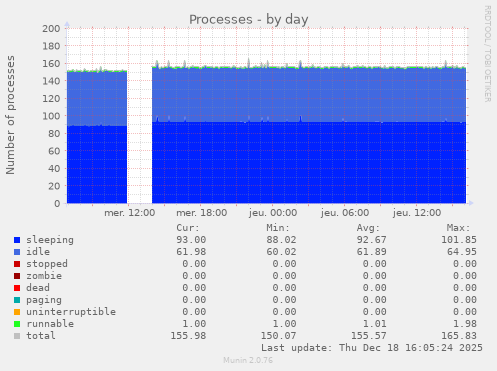Click the 'runnable' legend label
This screenshot has height=371, width=497.
[x=50, y=324]
